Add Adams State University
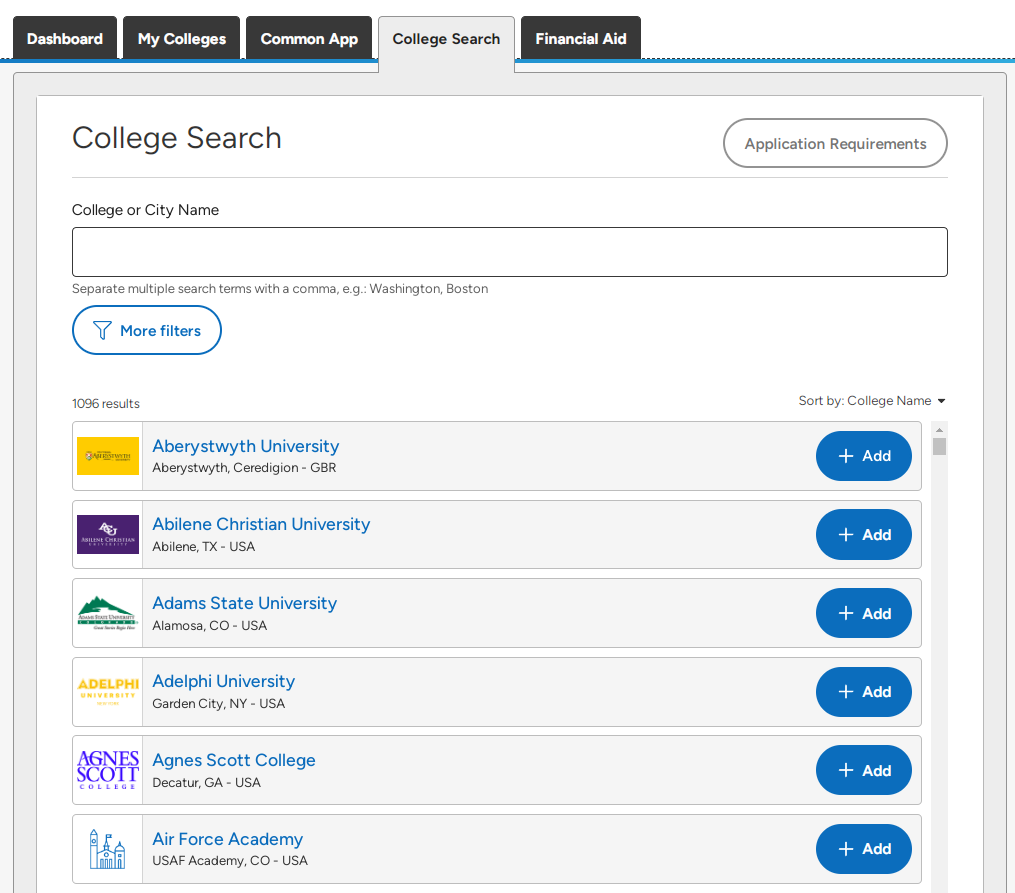Viewport: 1015px width, 893px height. click(864, 613)
